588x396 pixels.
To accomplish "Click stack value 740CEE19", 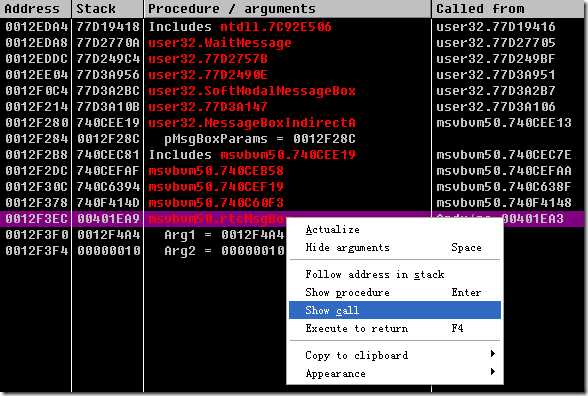I will pos(108,123).
